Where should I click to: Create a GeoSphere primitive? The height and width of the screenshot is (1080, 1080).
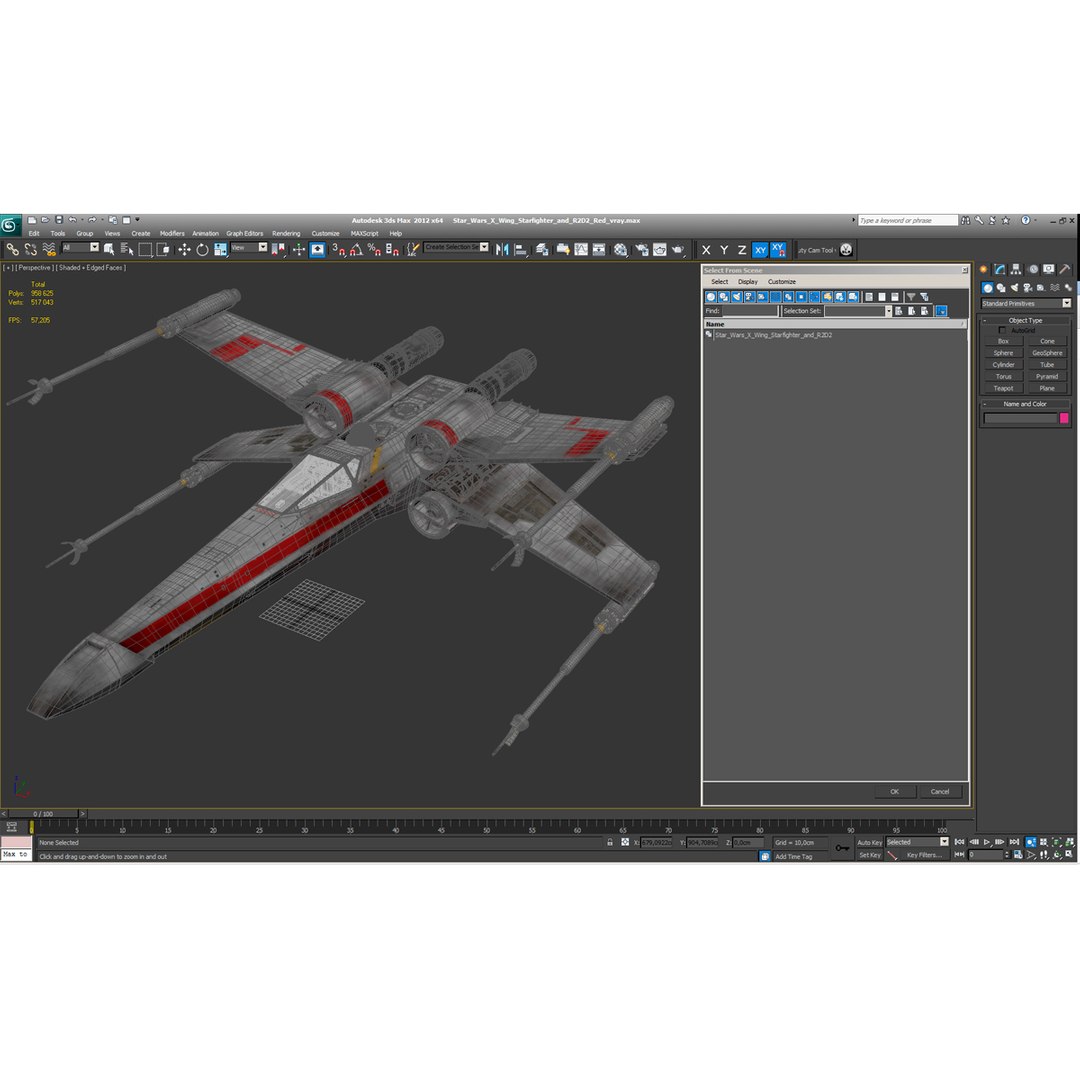(x=1047, y=353)
